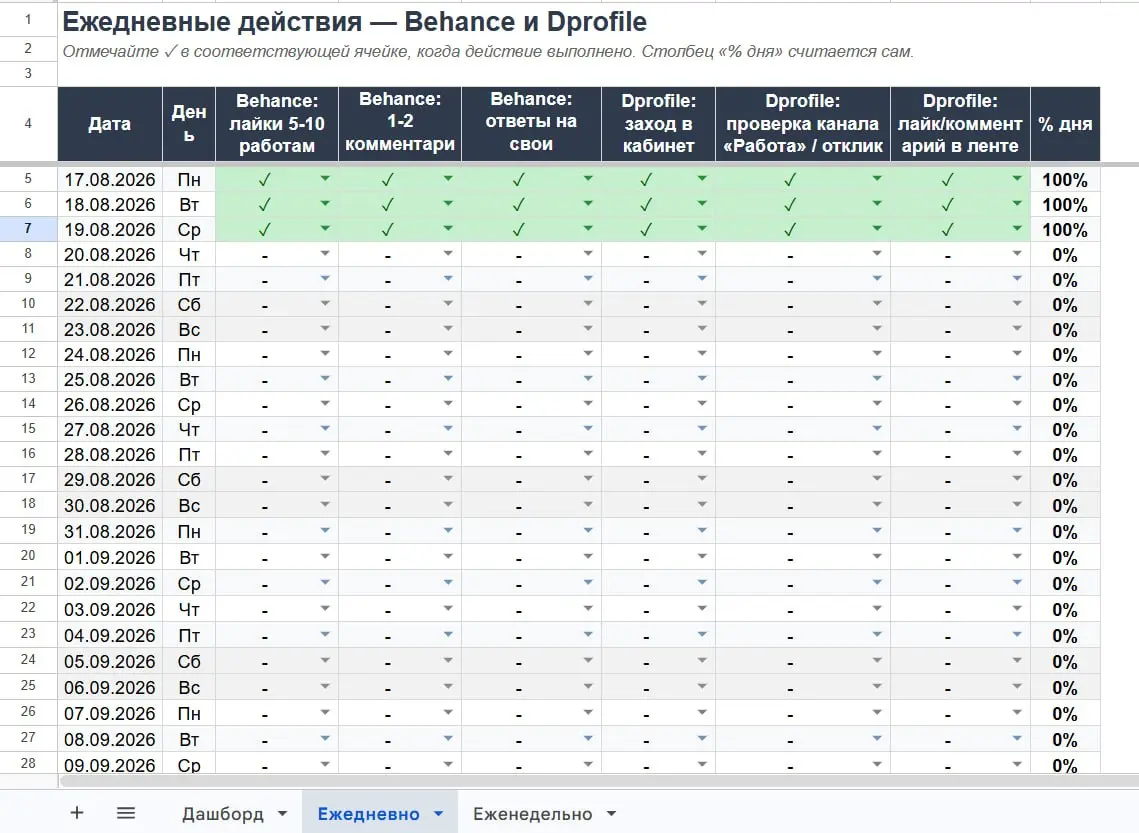Switch to the Дашборд sheet tab
1139x833 pixels.
222,813
